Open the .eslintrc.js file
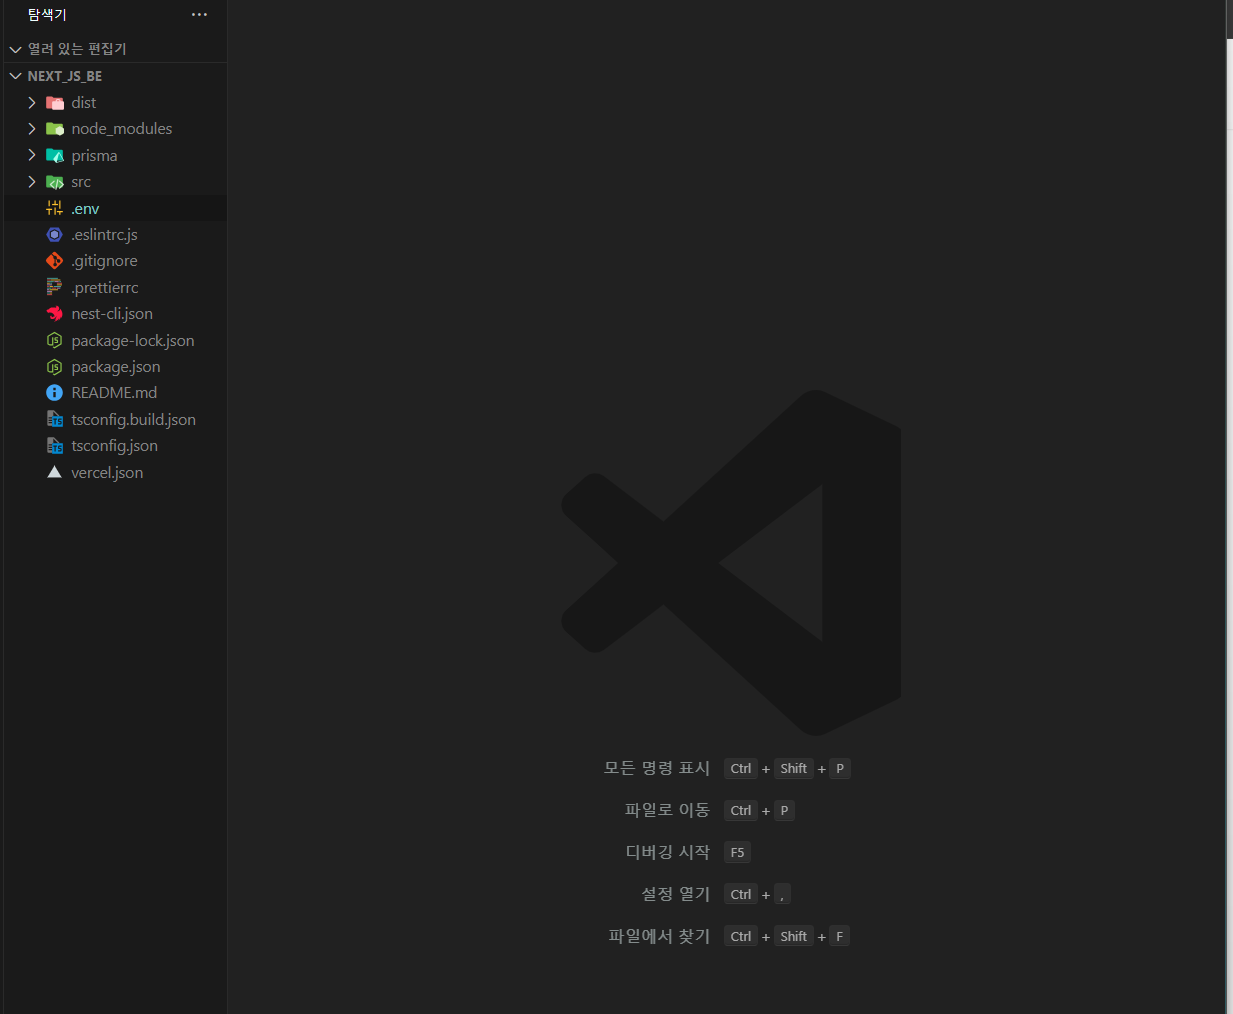Viewport: 1233px width, 1014px height. click(x=115, y=234)
